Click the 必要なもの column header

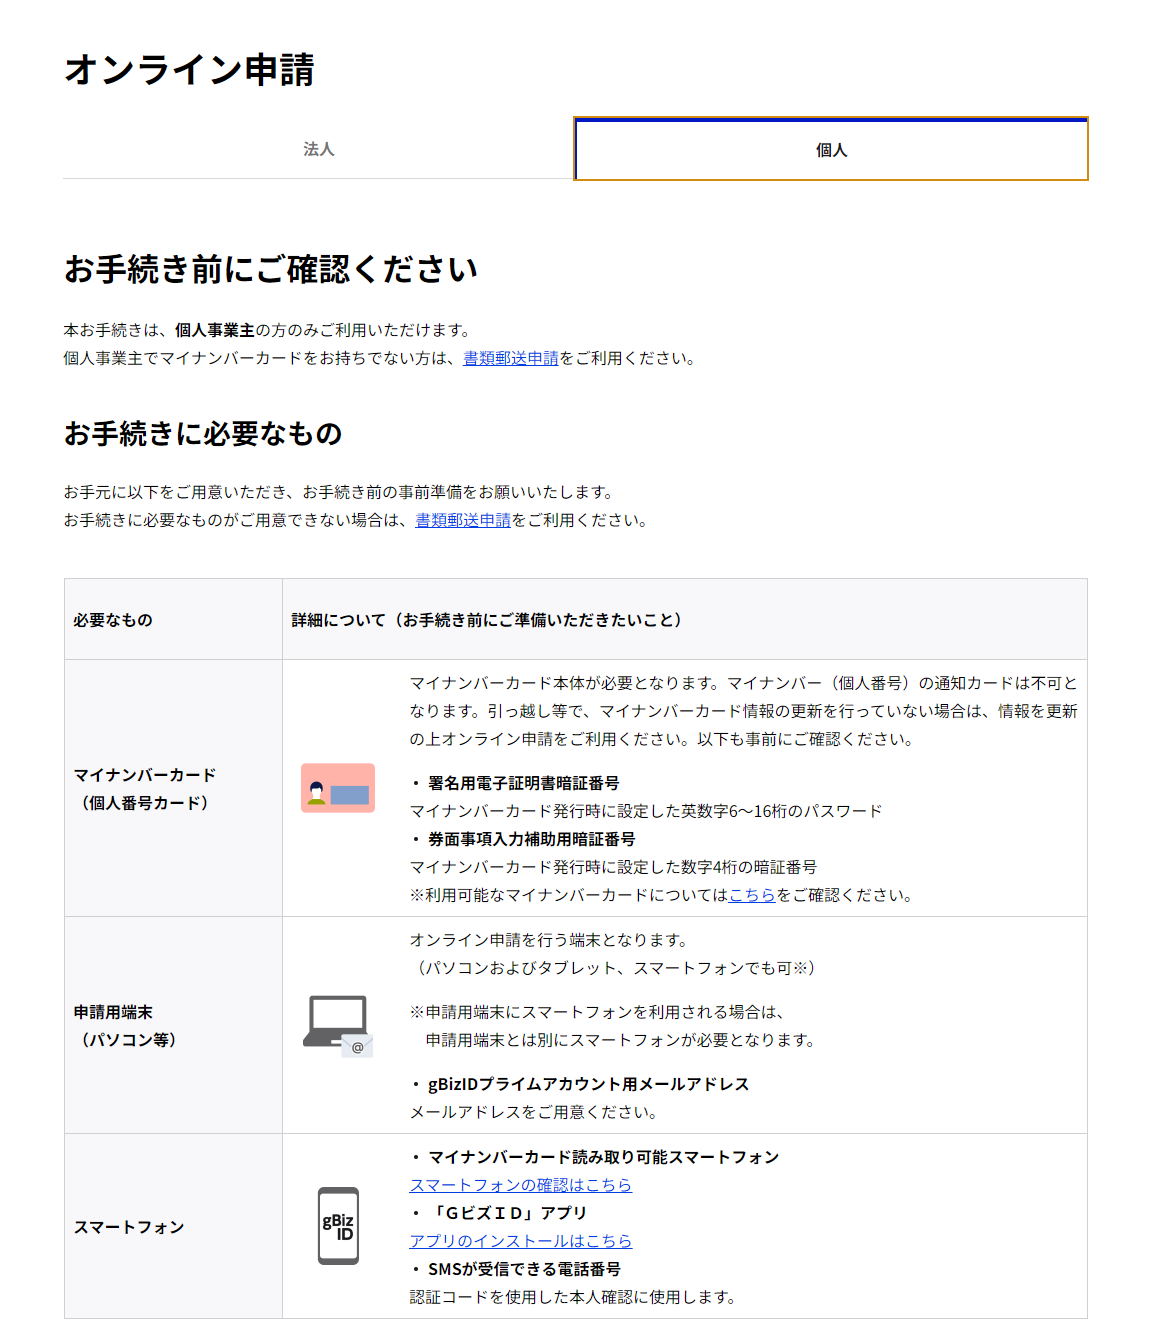[113, 620]
